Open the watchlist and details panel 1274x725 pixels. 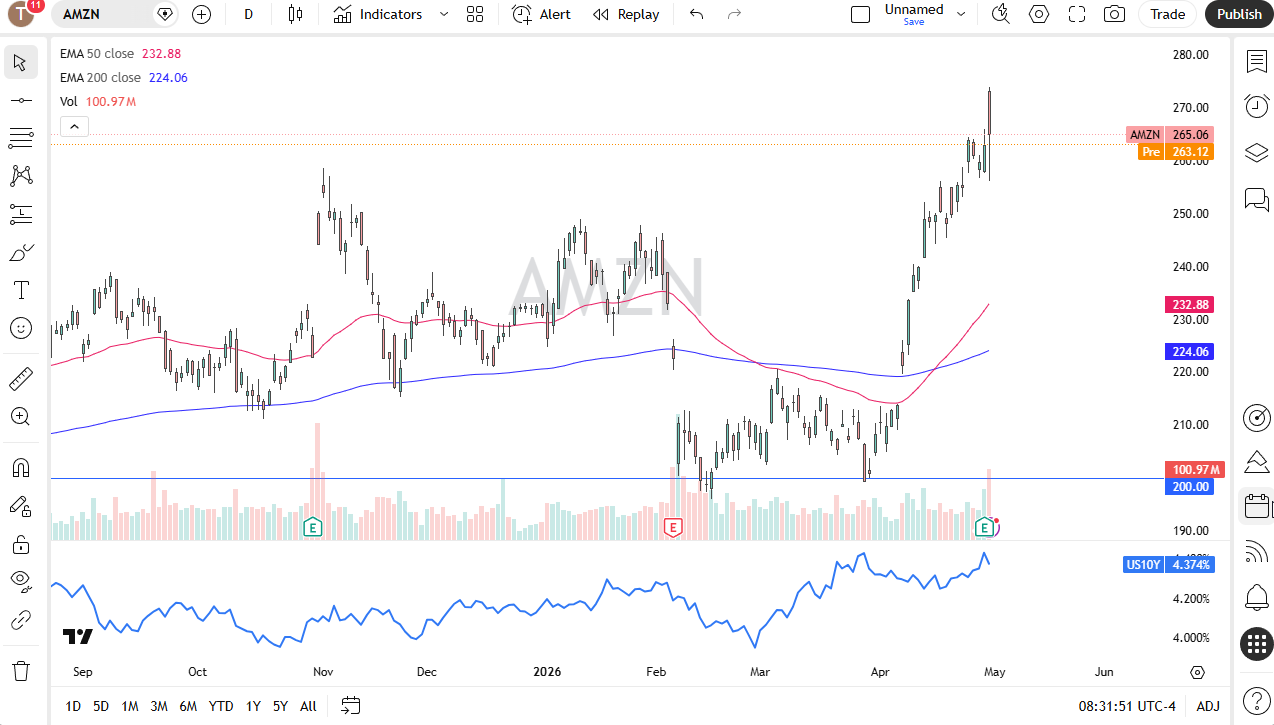[x=1256, y=62]
